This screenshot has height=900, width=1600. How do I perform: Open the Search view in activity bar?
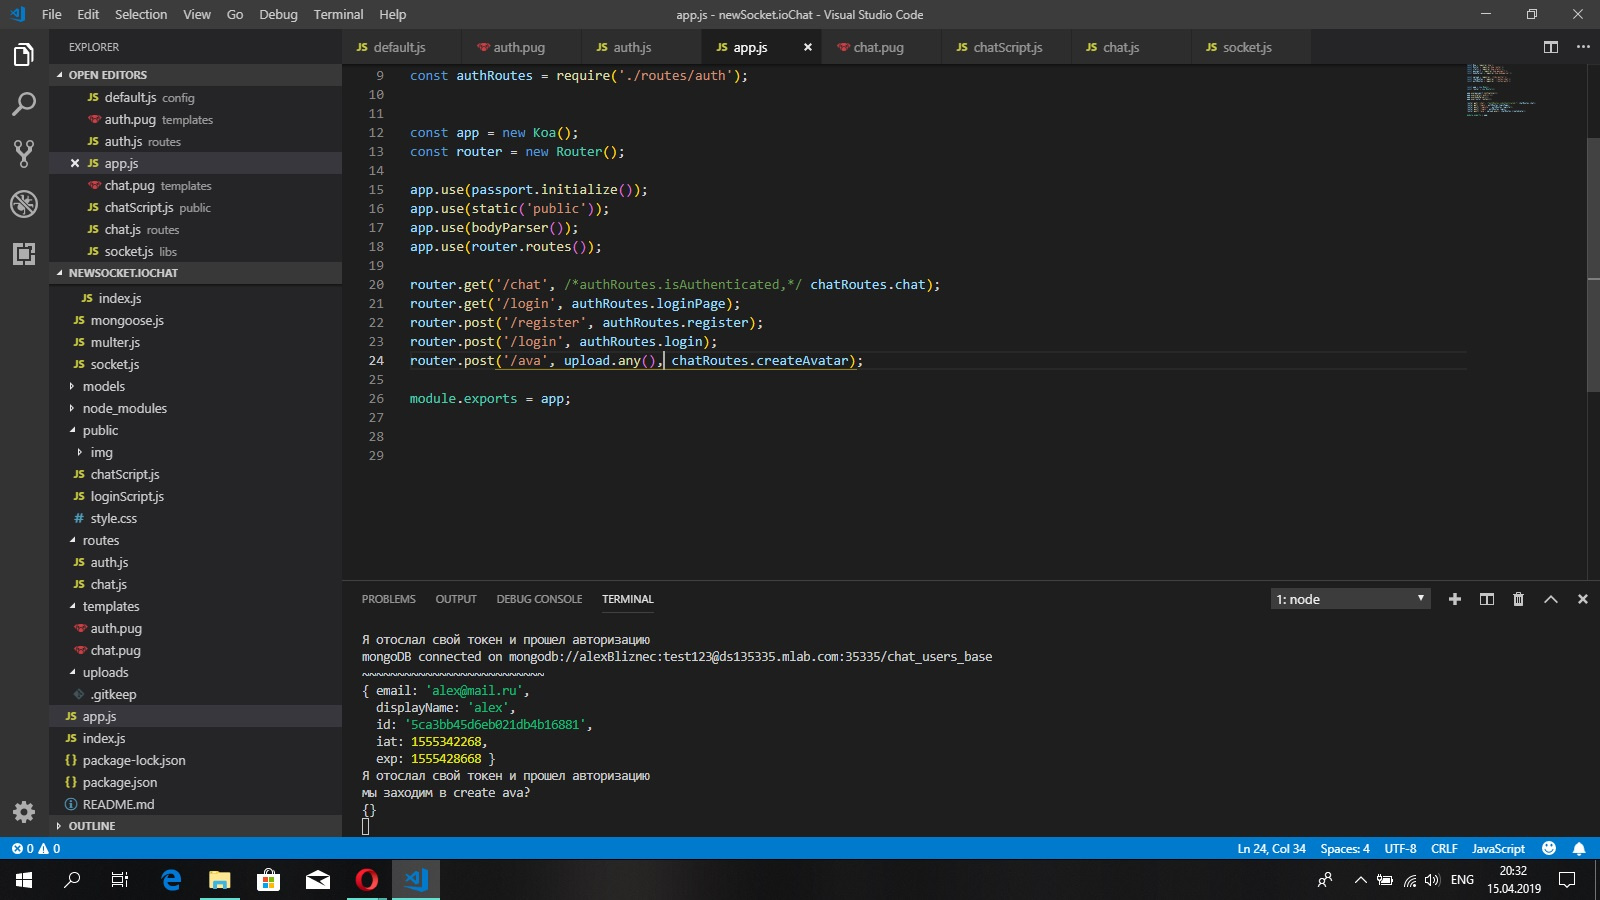click(24, 104)
